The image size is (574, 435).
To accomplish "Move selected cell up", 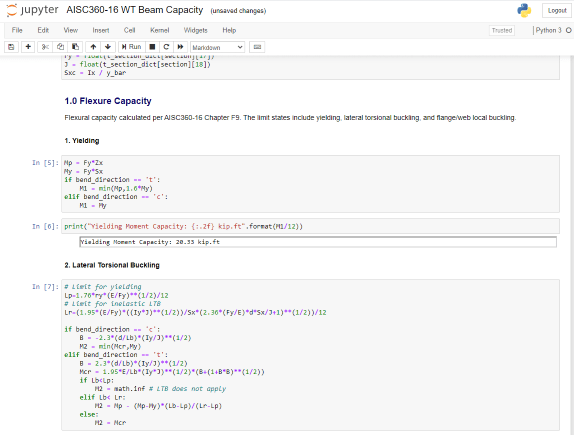I will 93,47.
